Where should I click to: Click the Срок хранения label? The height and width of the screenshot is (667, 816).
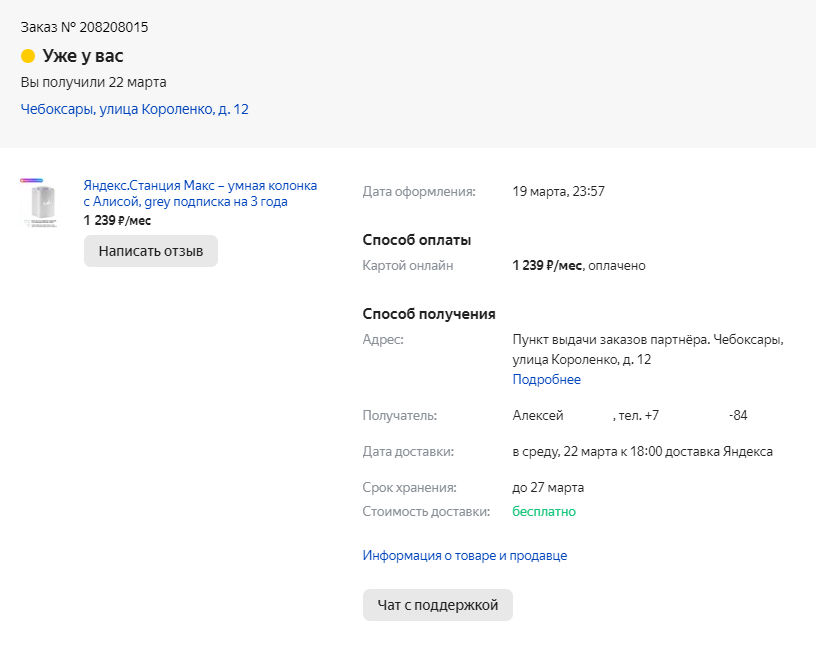410,488
